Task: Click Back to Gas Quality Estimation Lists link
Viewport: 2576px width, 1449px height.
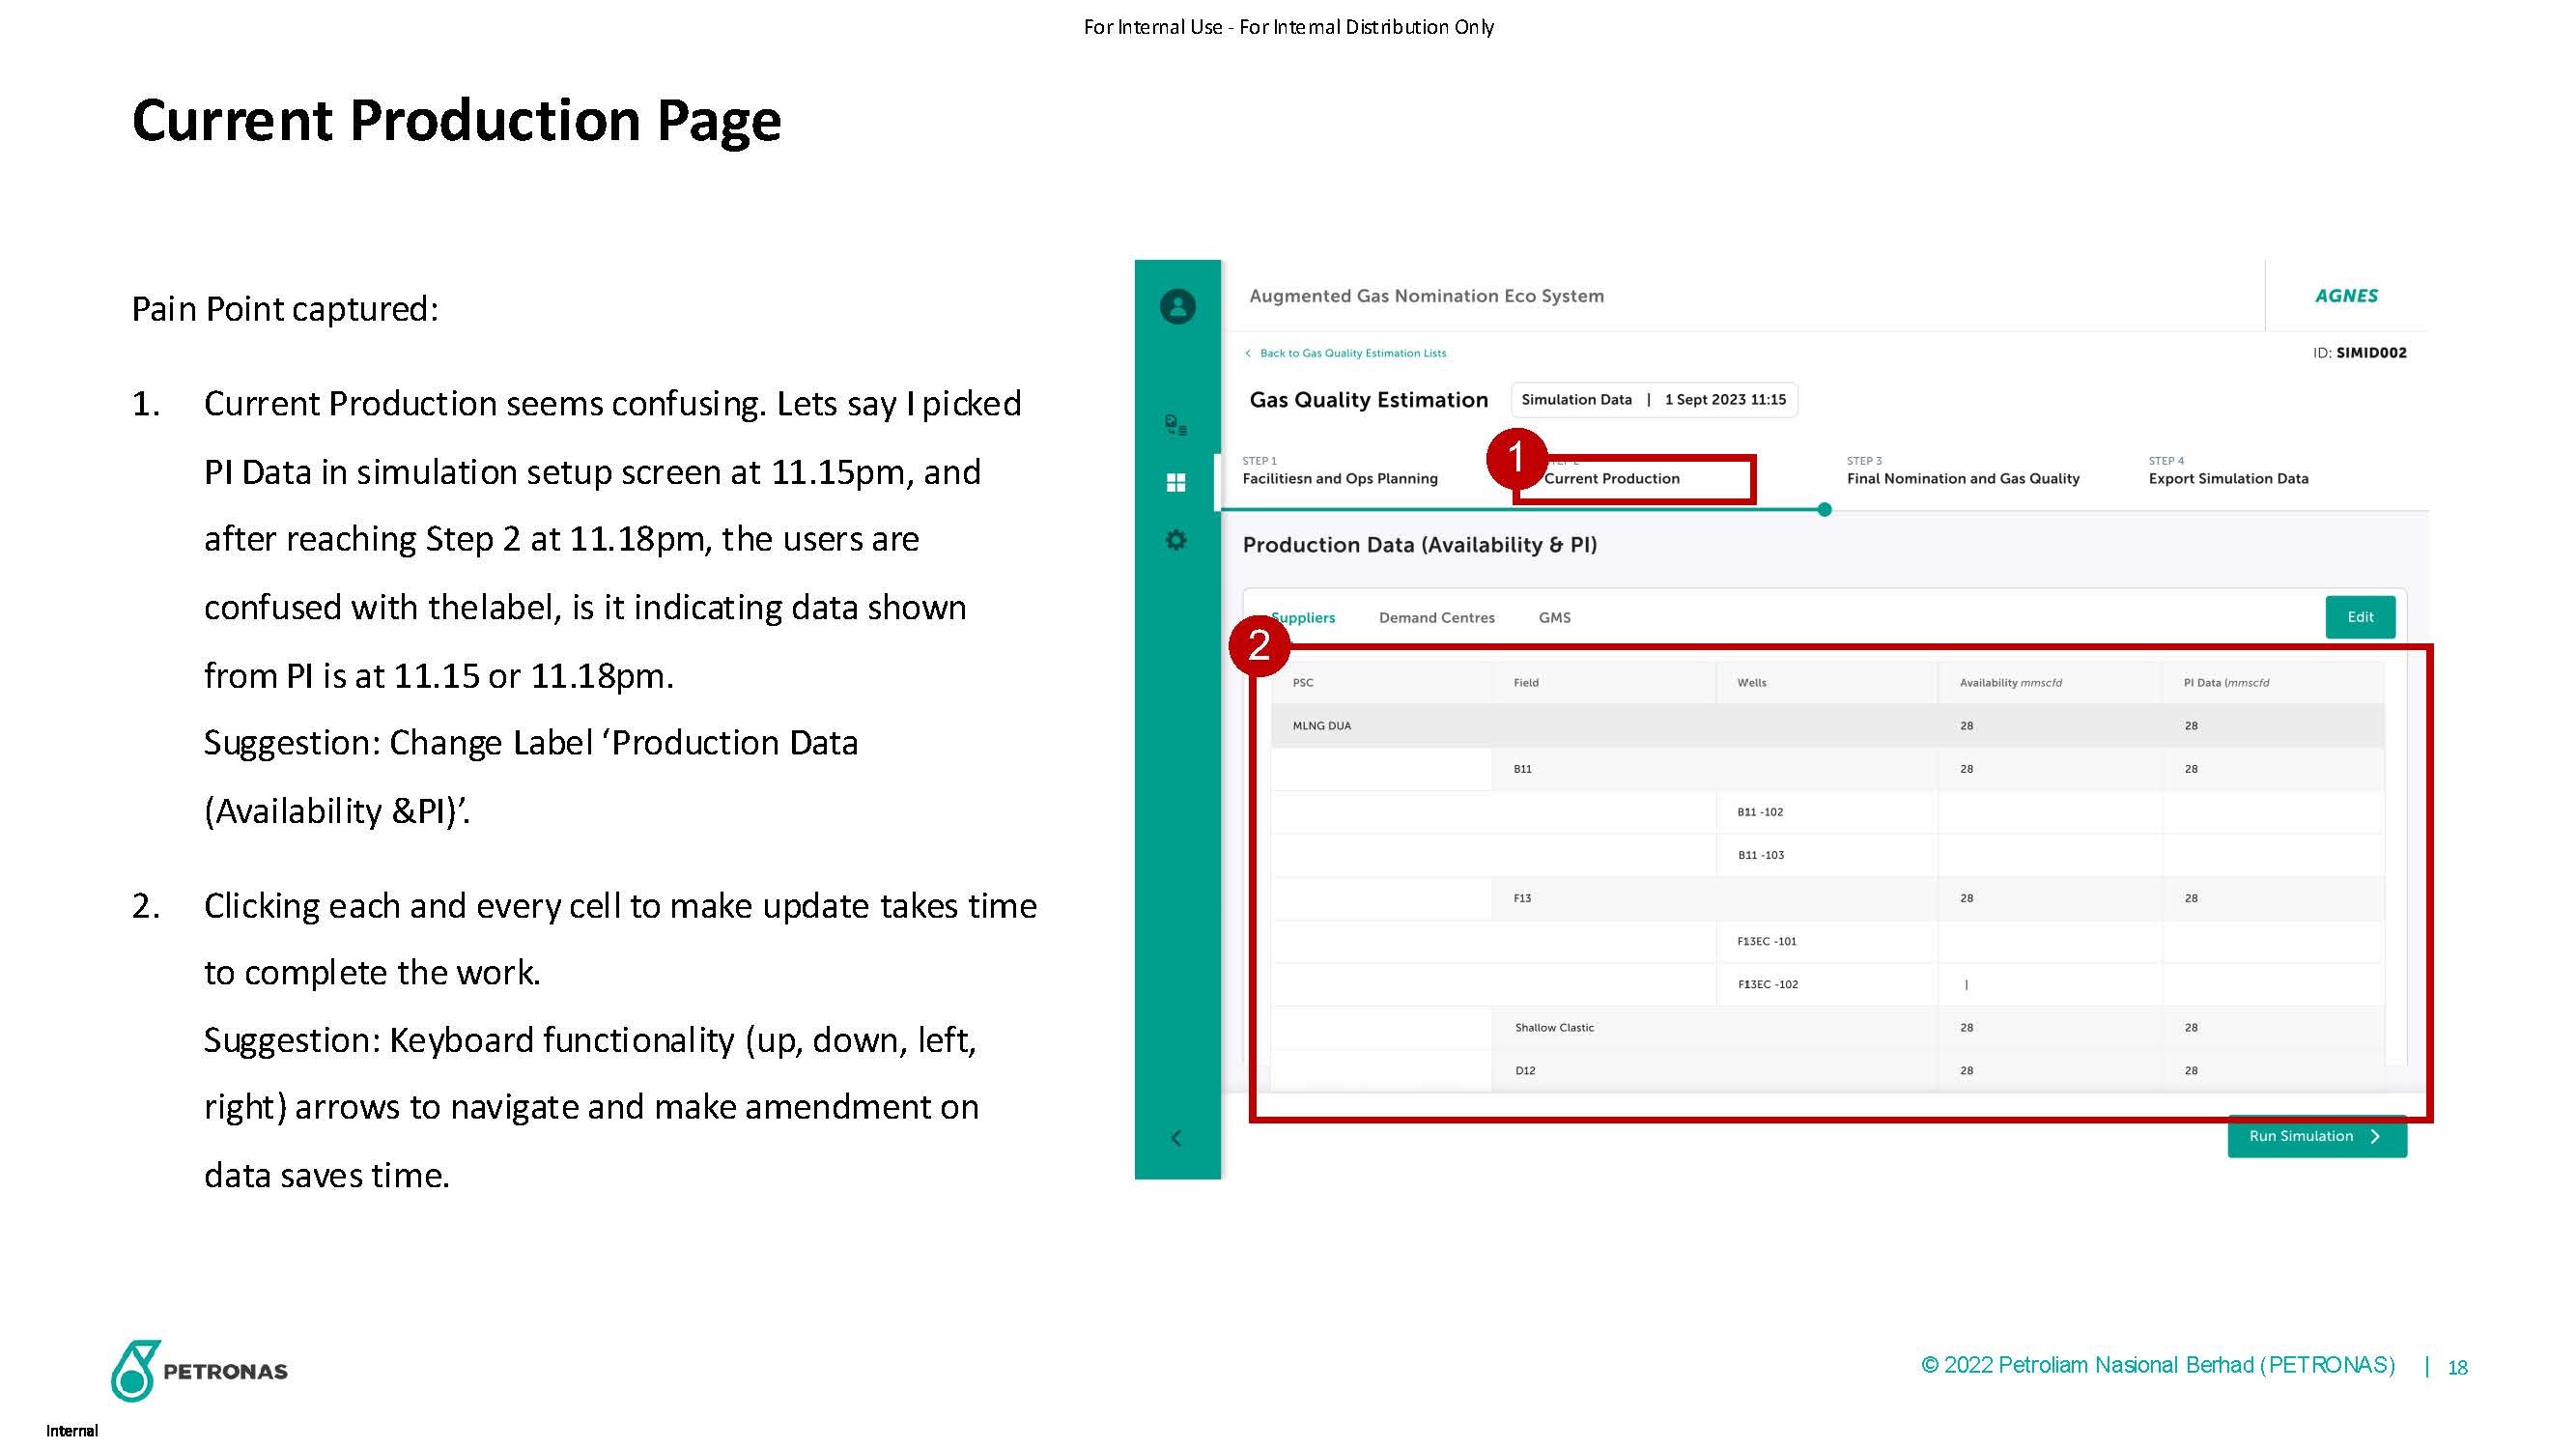Action: 1352,353
